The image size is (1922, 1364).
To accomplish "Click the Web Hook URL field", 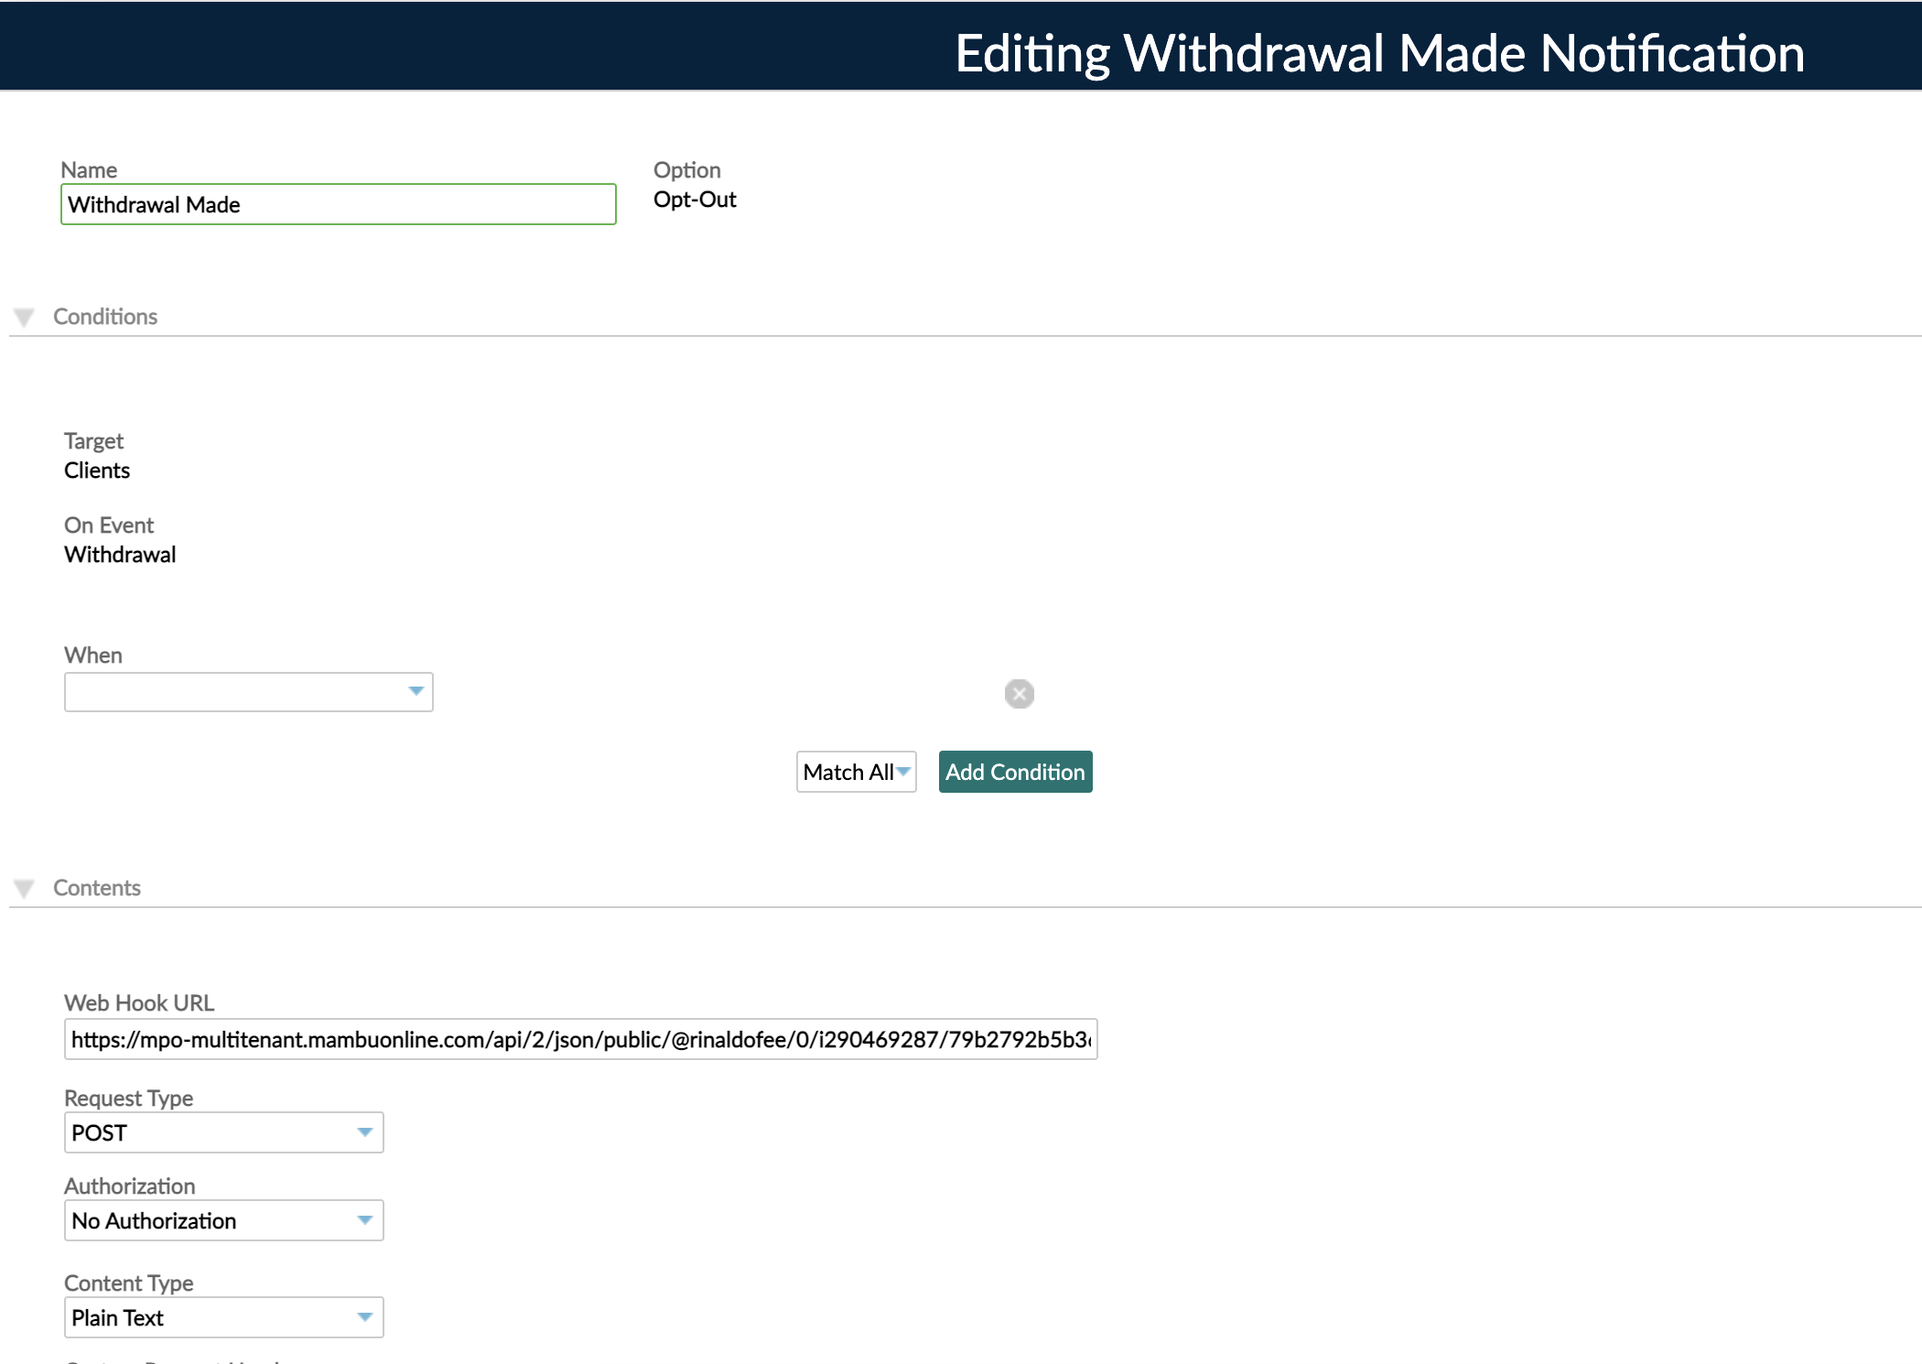I will pyautogui.click(x=580, y=1039).
